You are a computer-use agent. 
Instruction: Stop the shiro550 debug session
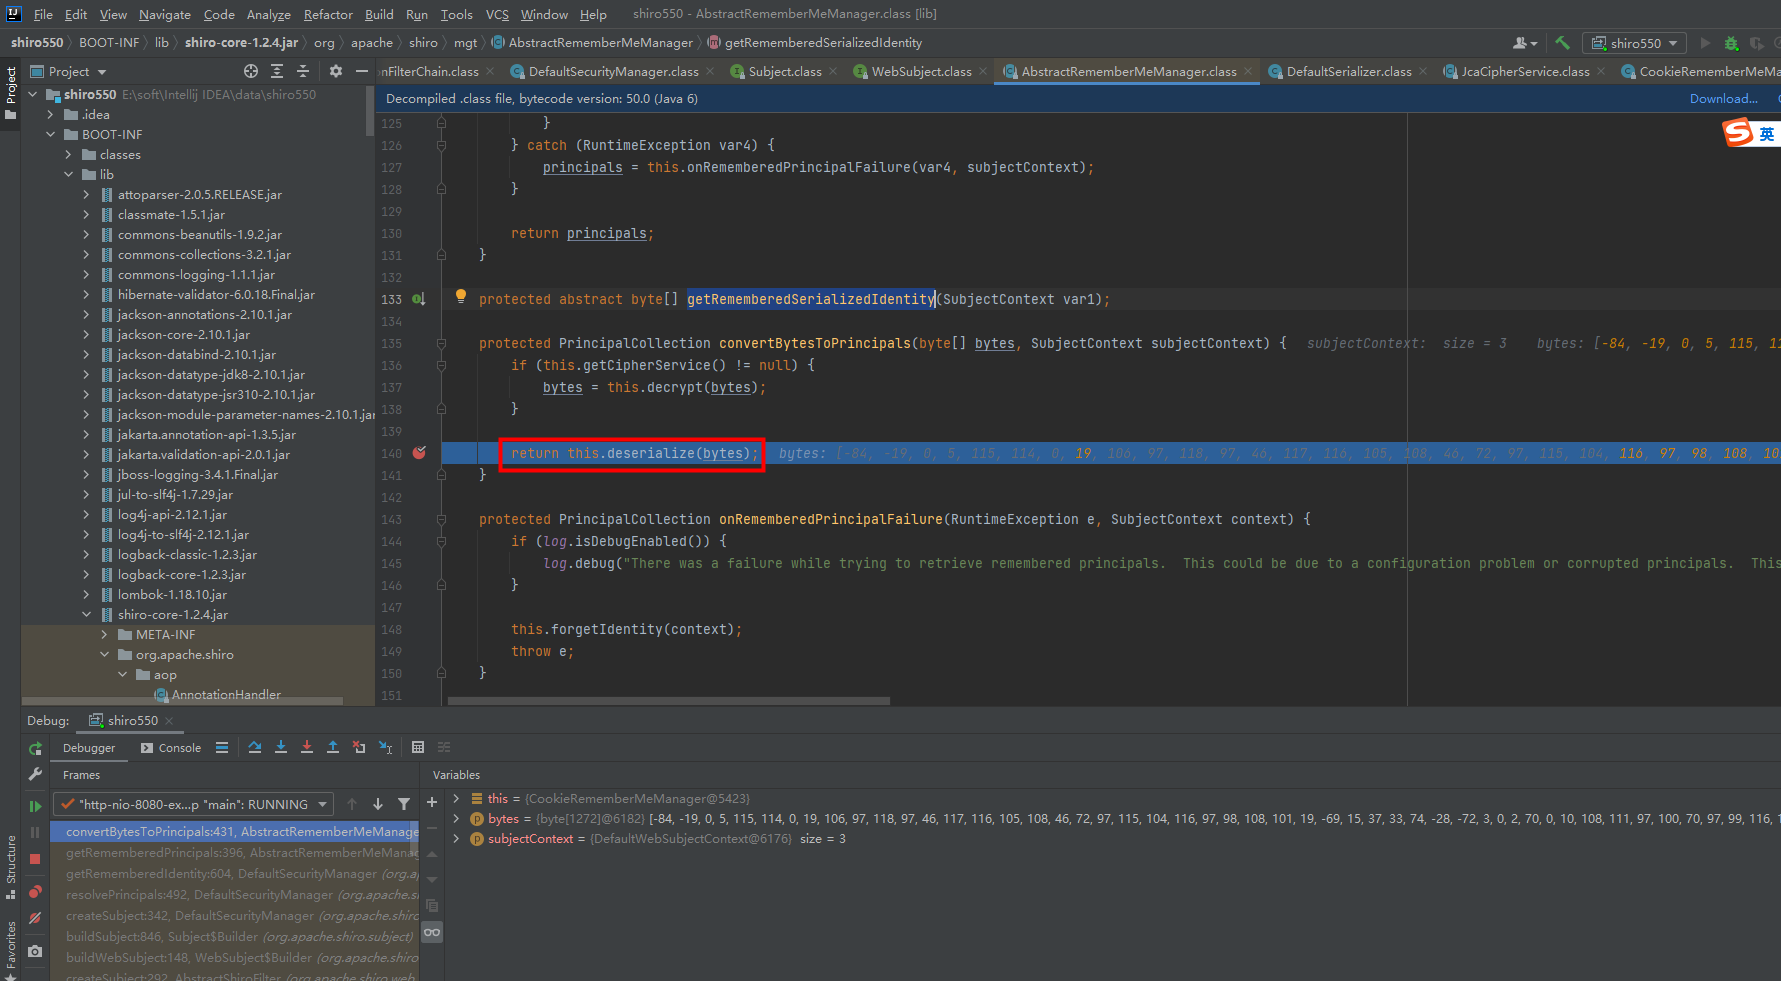point(35,859)
